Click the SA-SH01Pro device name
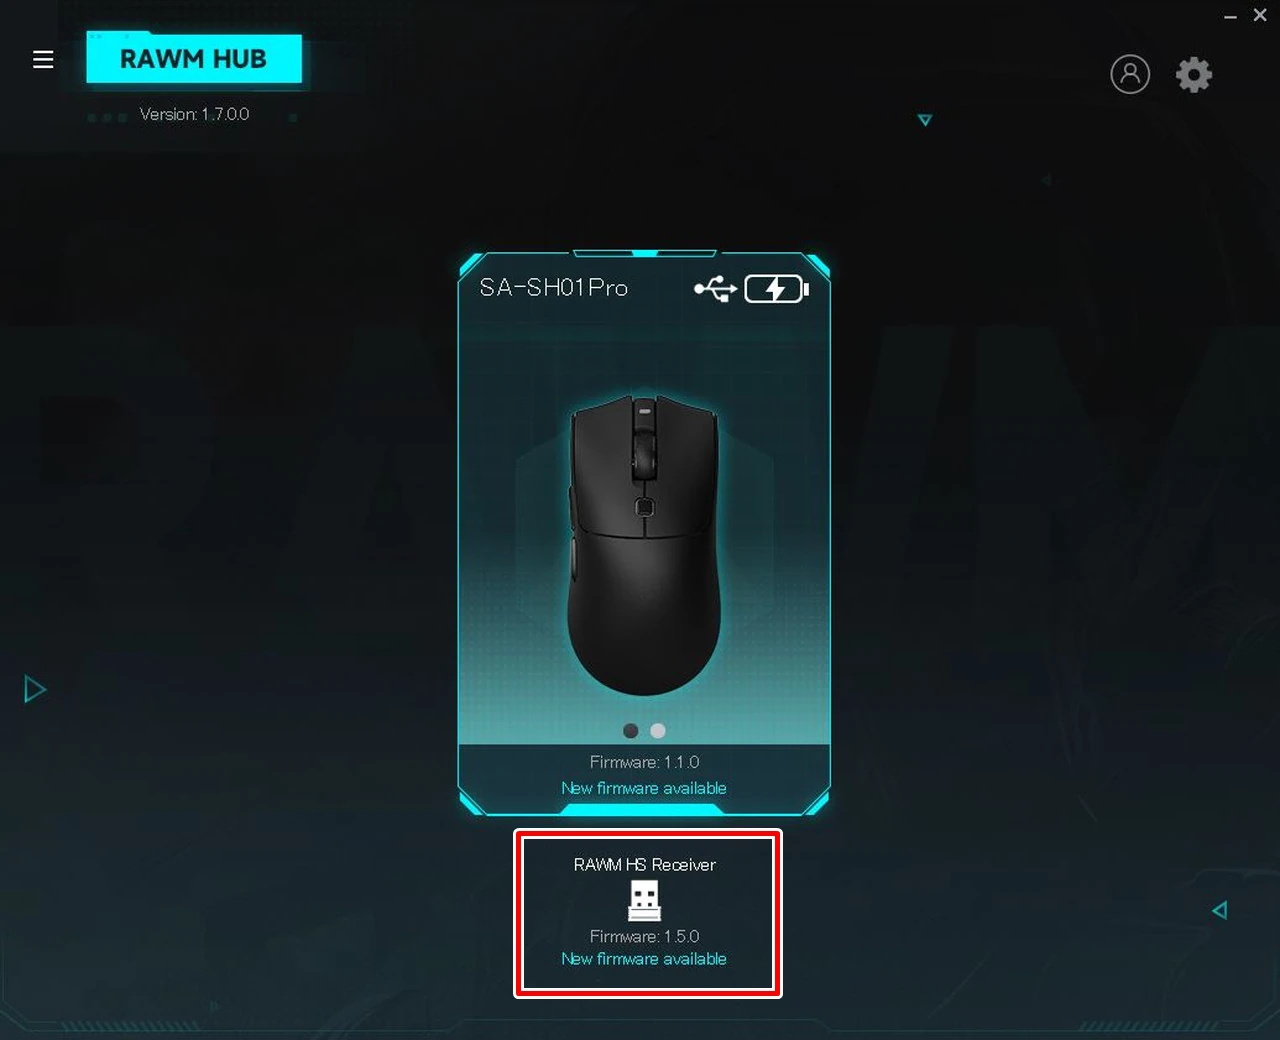 click(x=553, y=288)
